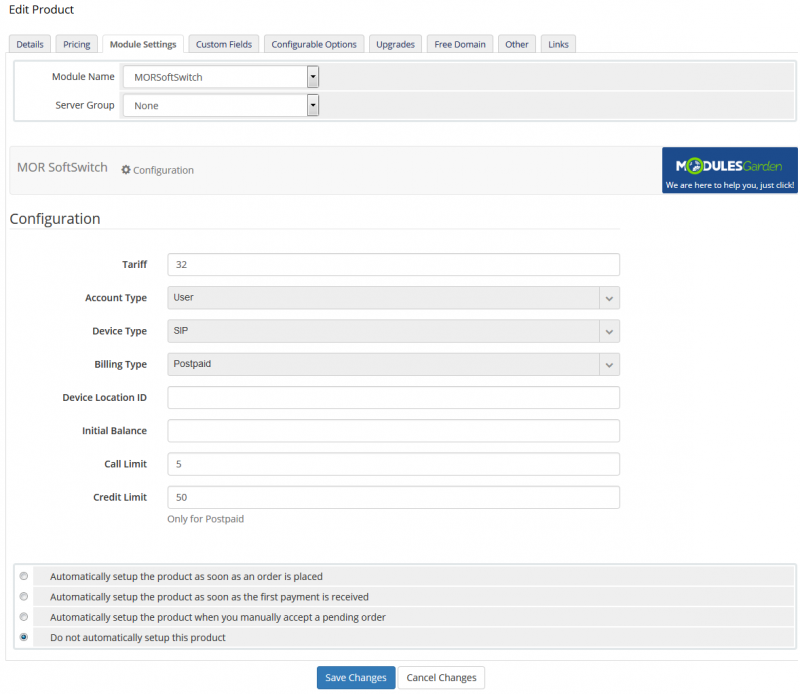Open the Billing Type dropdown
Screen dimensions: 800x694
608,364
